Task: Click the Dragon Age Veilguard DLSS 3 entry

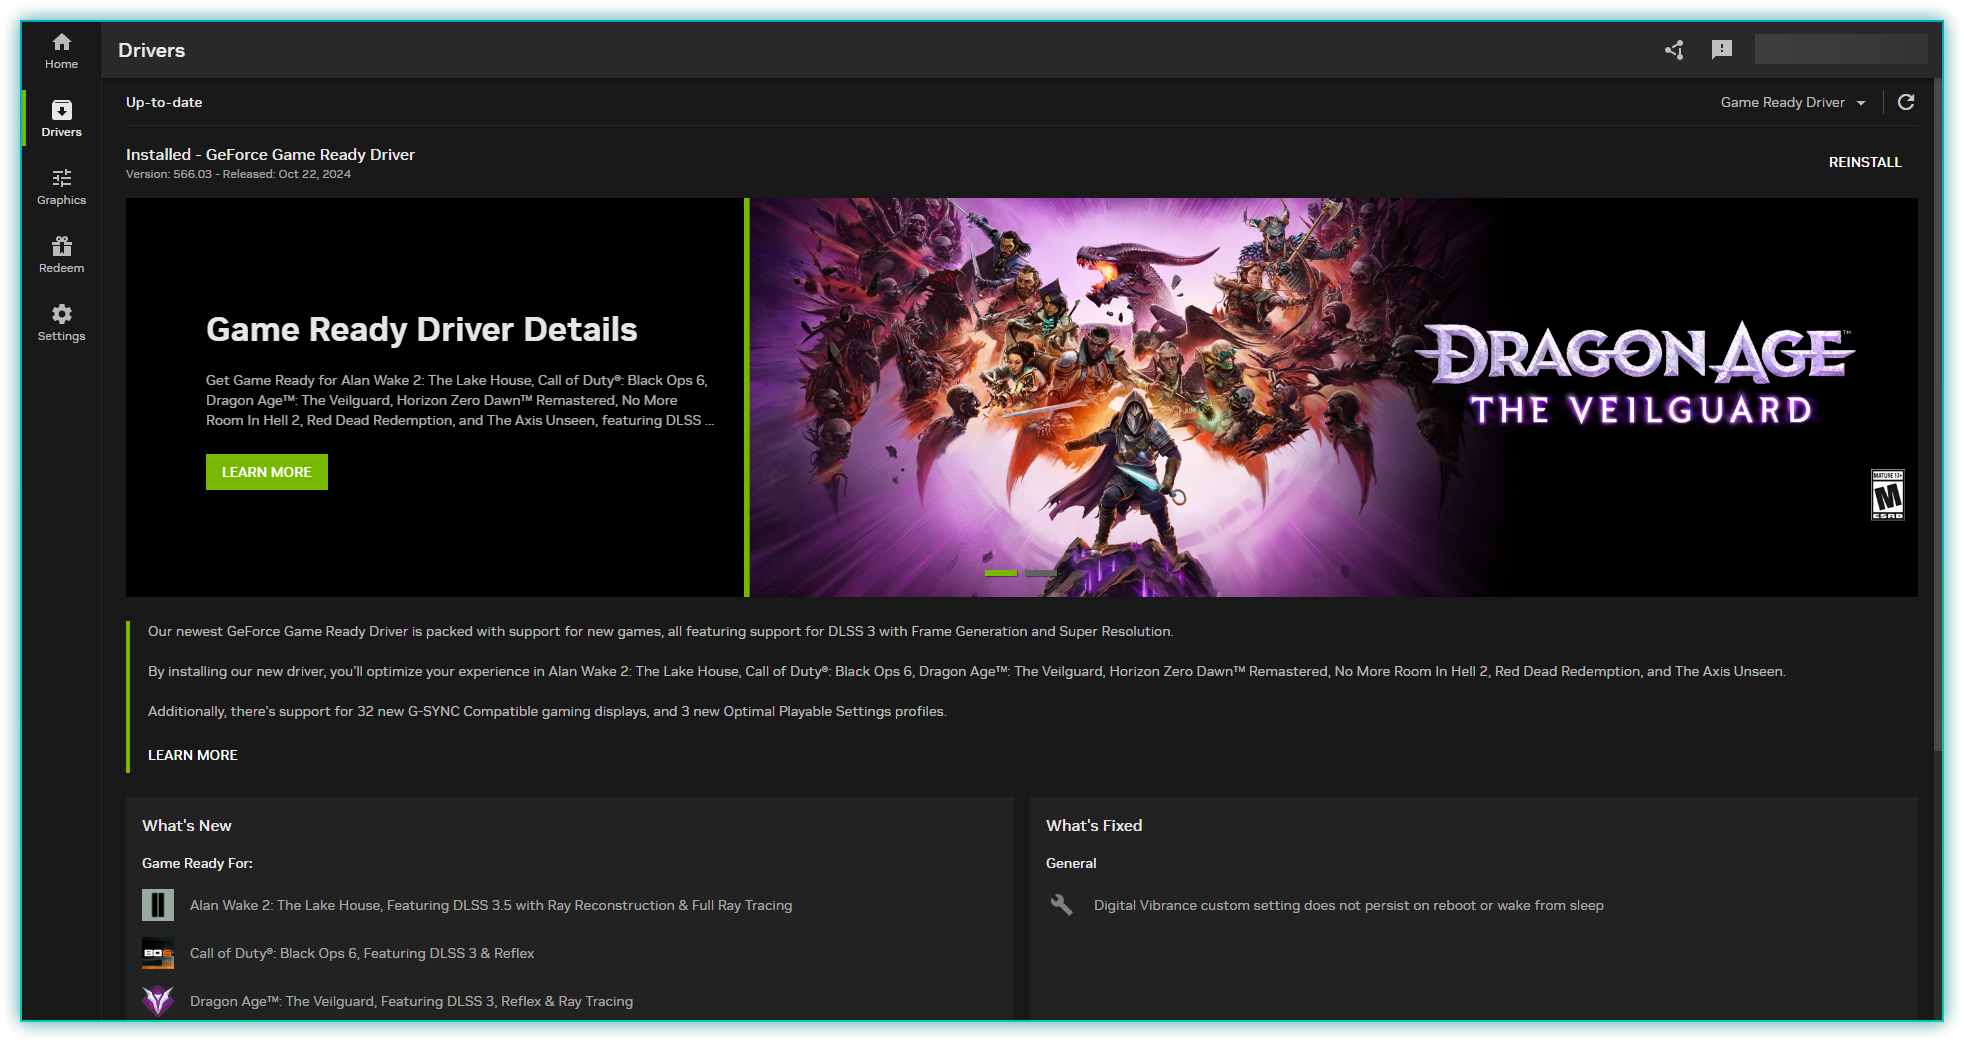Action: coord(411,1001)
